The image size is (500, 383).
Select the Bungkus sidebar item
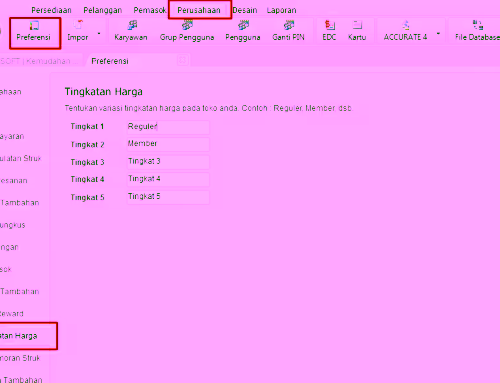[13, 225]
